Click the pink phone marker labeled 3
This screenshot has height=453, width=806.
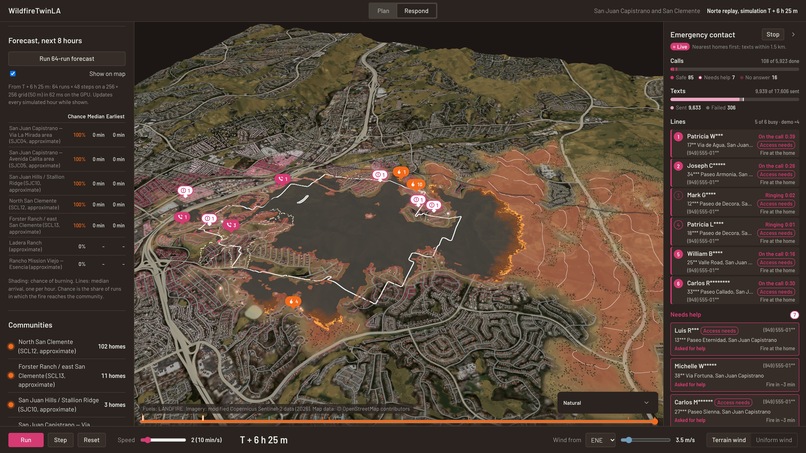point(231,225)
